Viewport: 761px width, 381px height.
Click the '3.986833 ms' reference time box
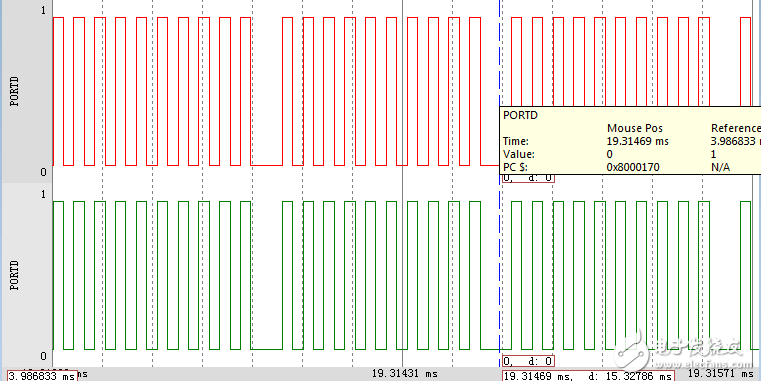click(x=42, y=376)
